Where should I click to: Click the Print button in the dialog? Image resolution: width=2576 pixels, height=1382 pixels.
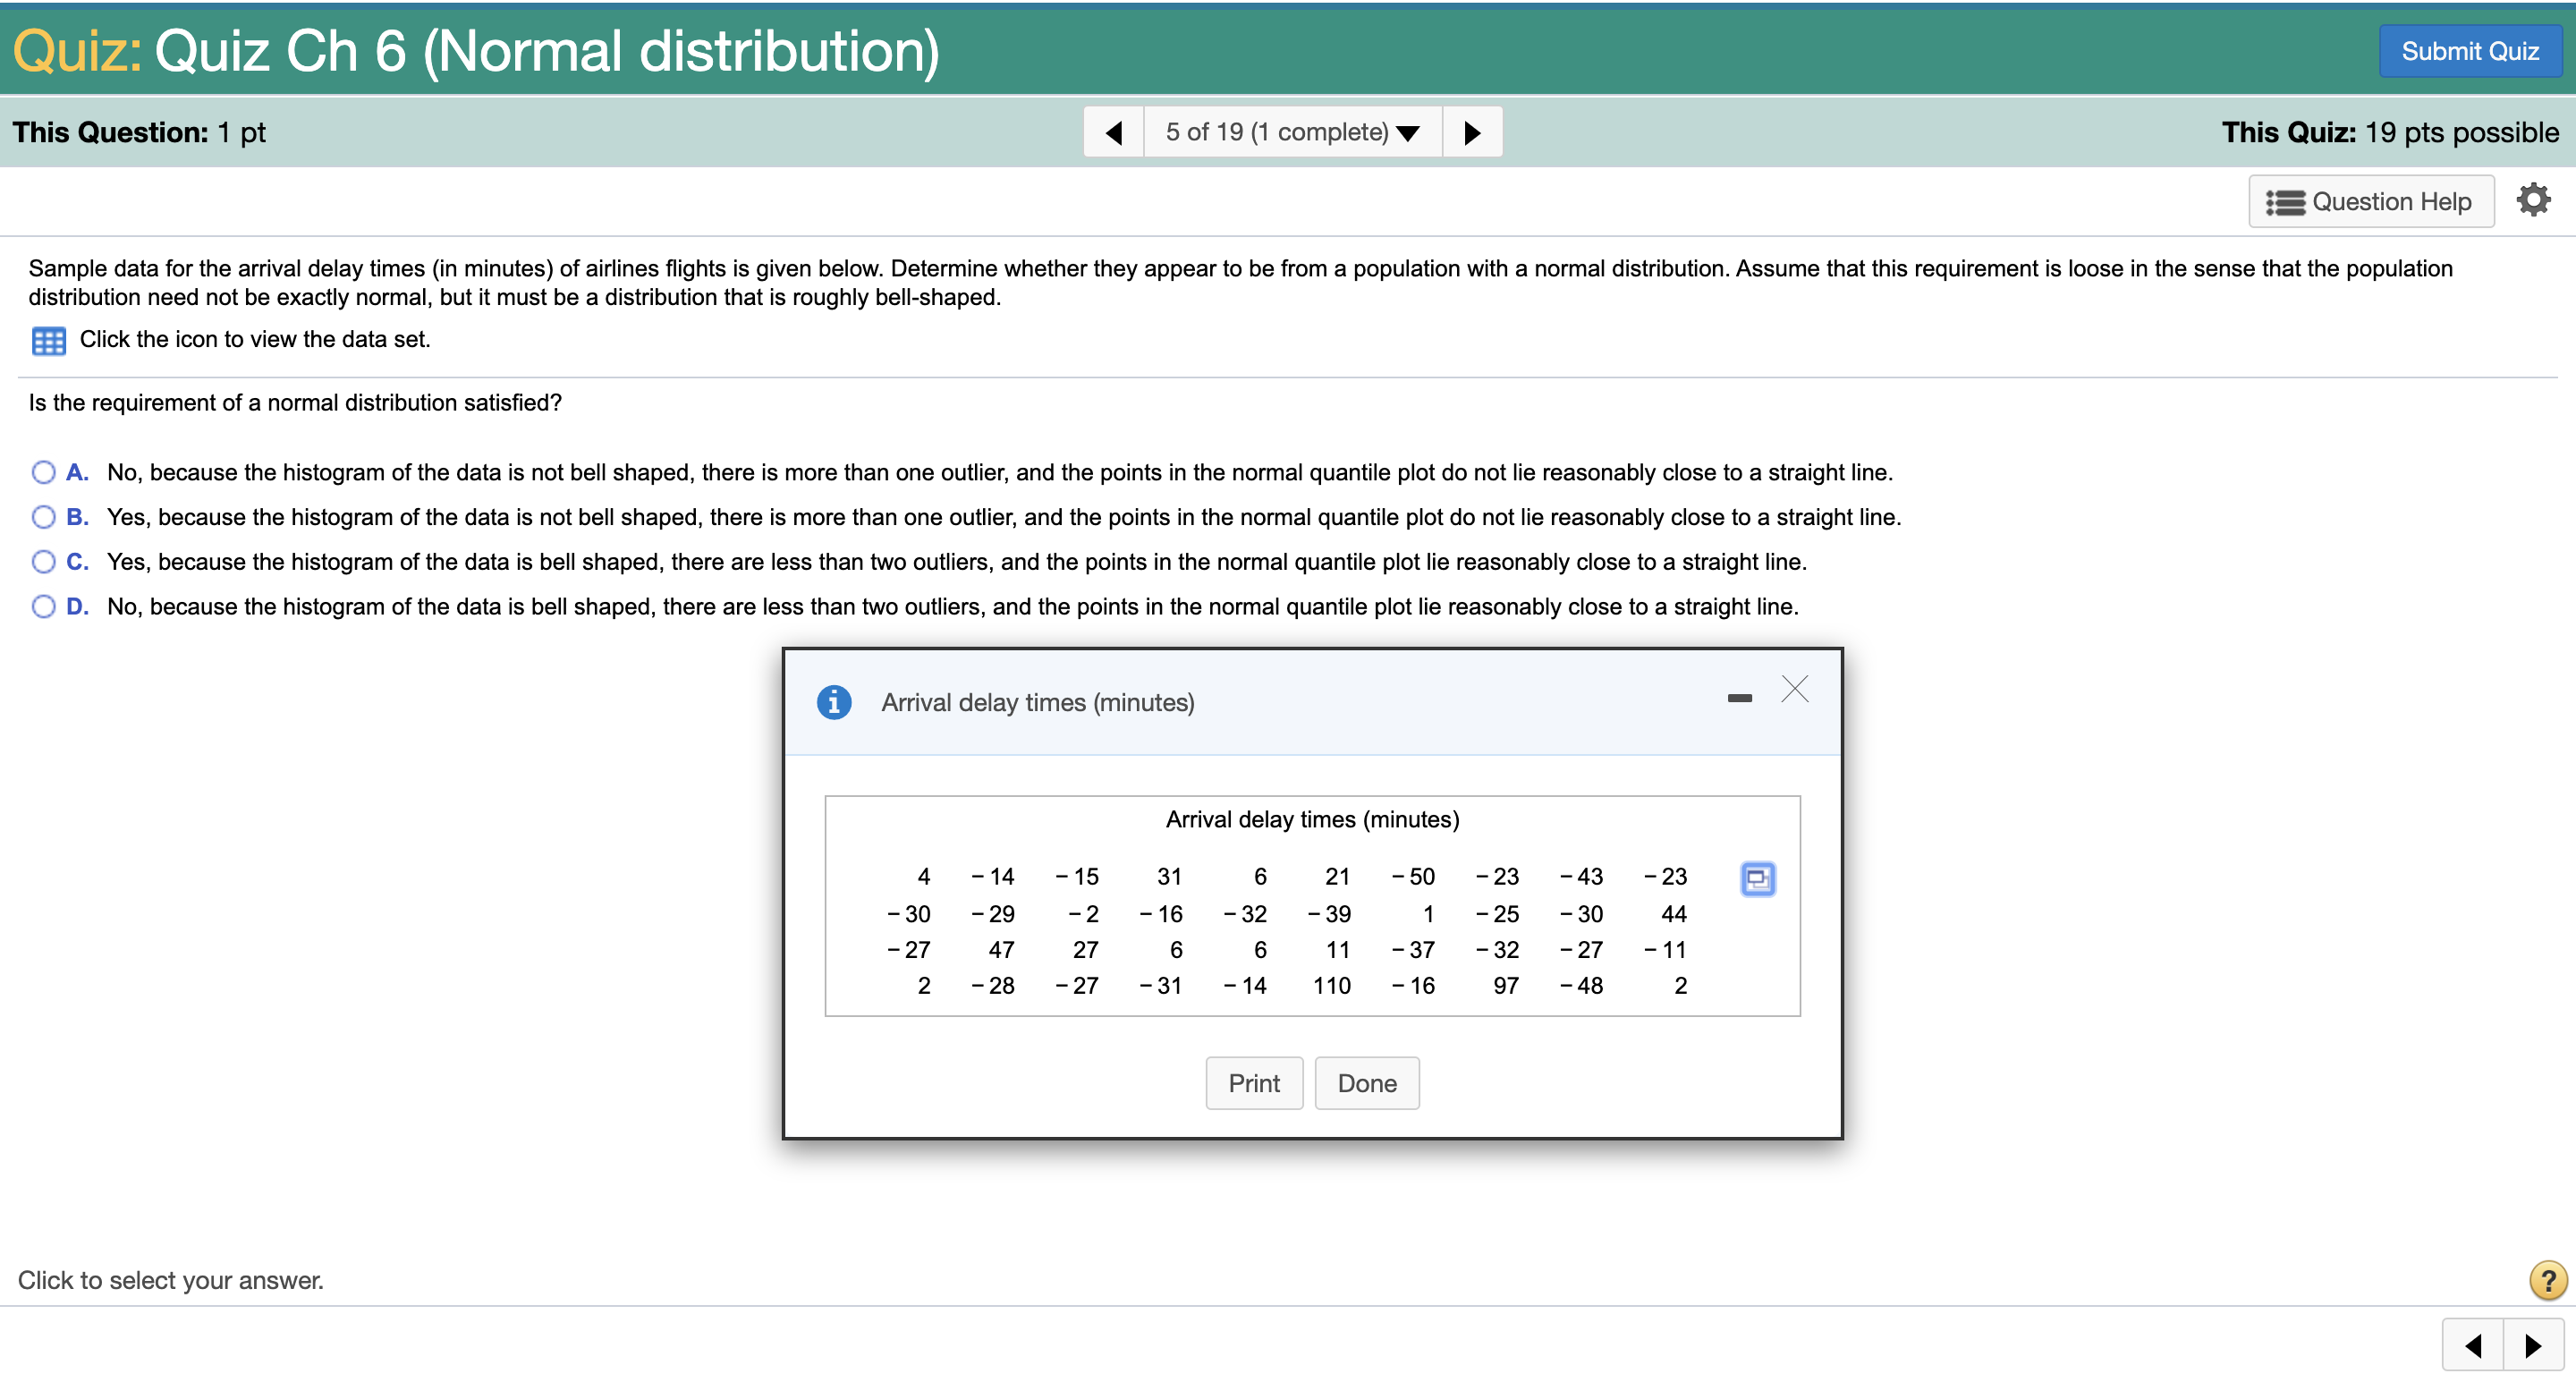(1254, 1082)
